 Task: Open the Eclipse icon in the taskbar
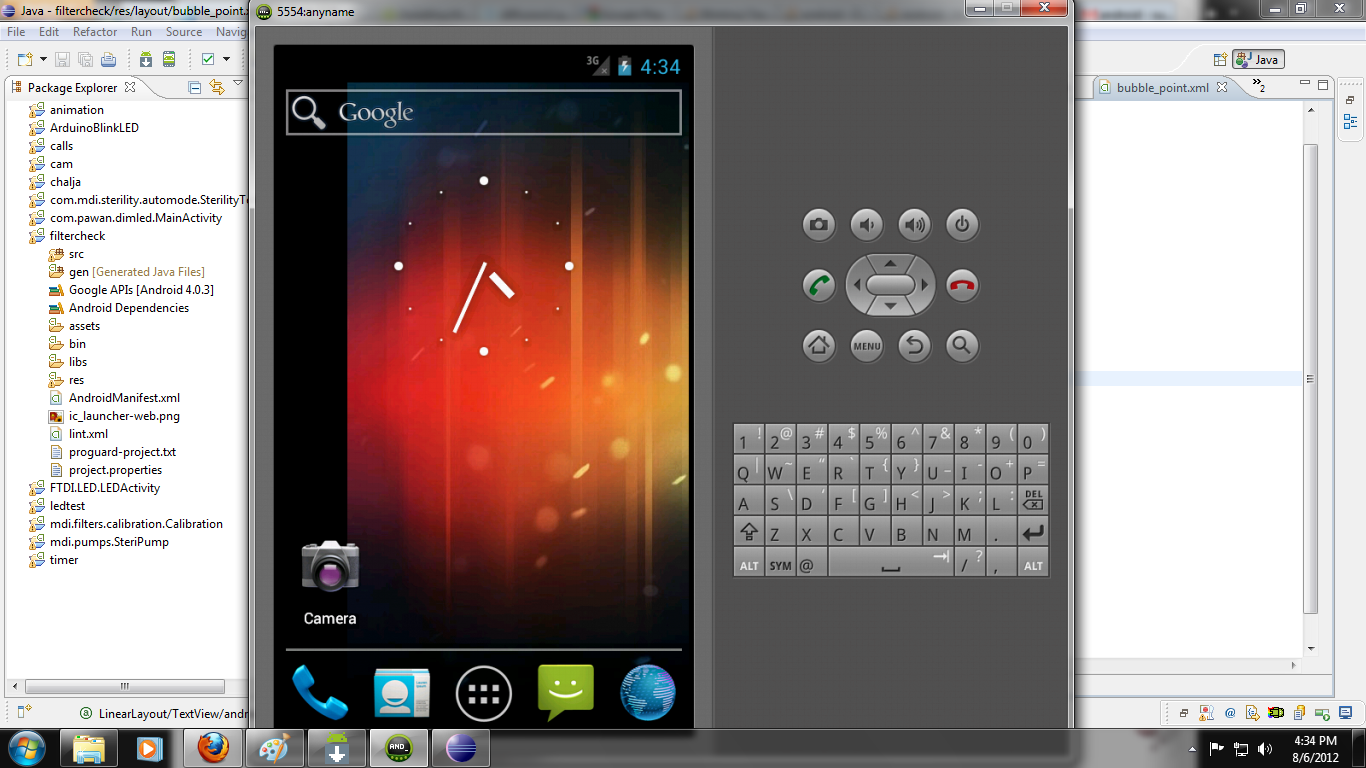pyautogui.click(x=461, y=748)
